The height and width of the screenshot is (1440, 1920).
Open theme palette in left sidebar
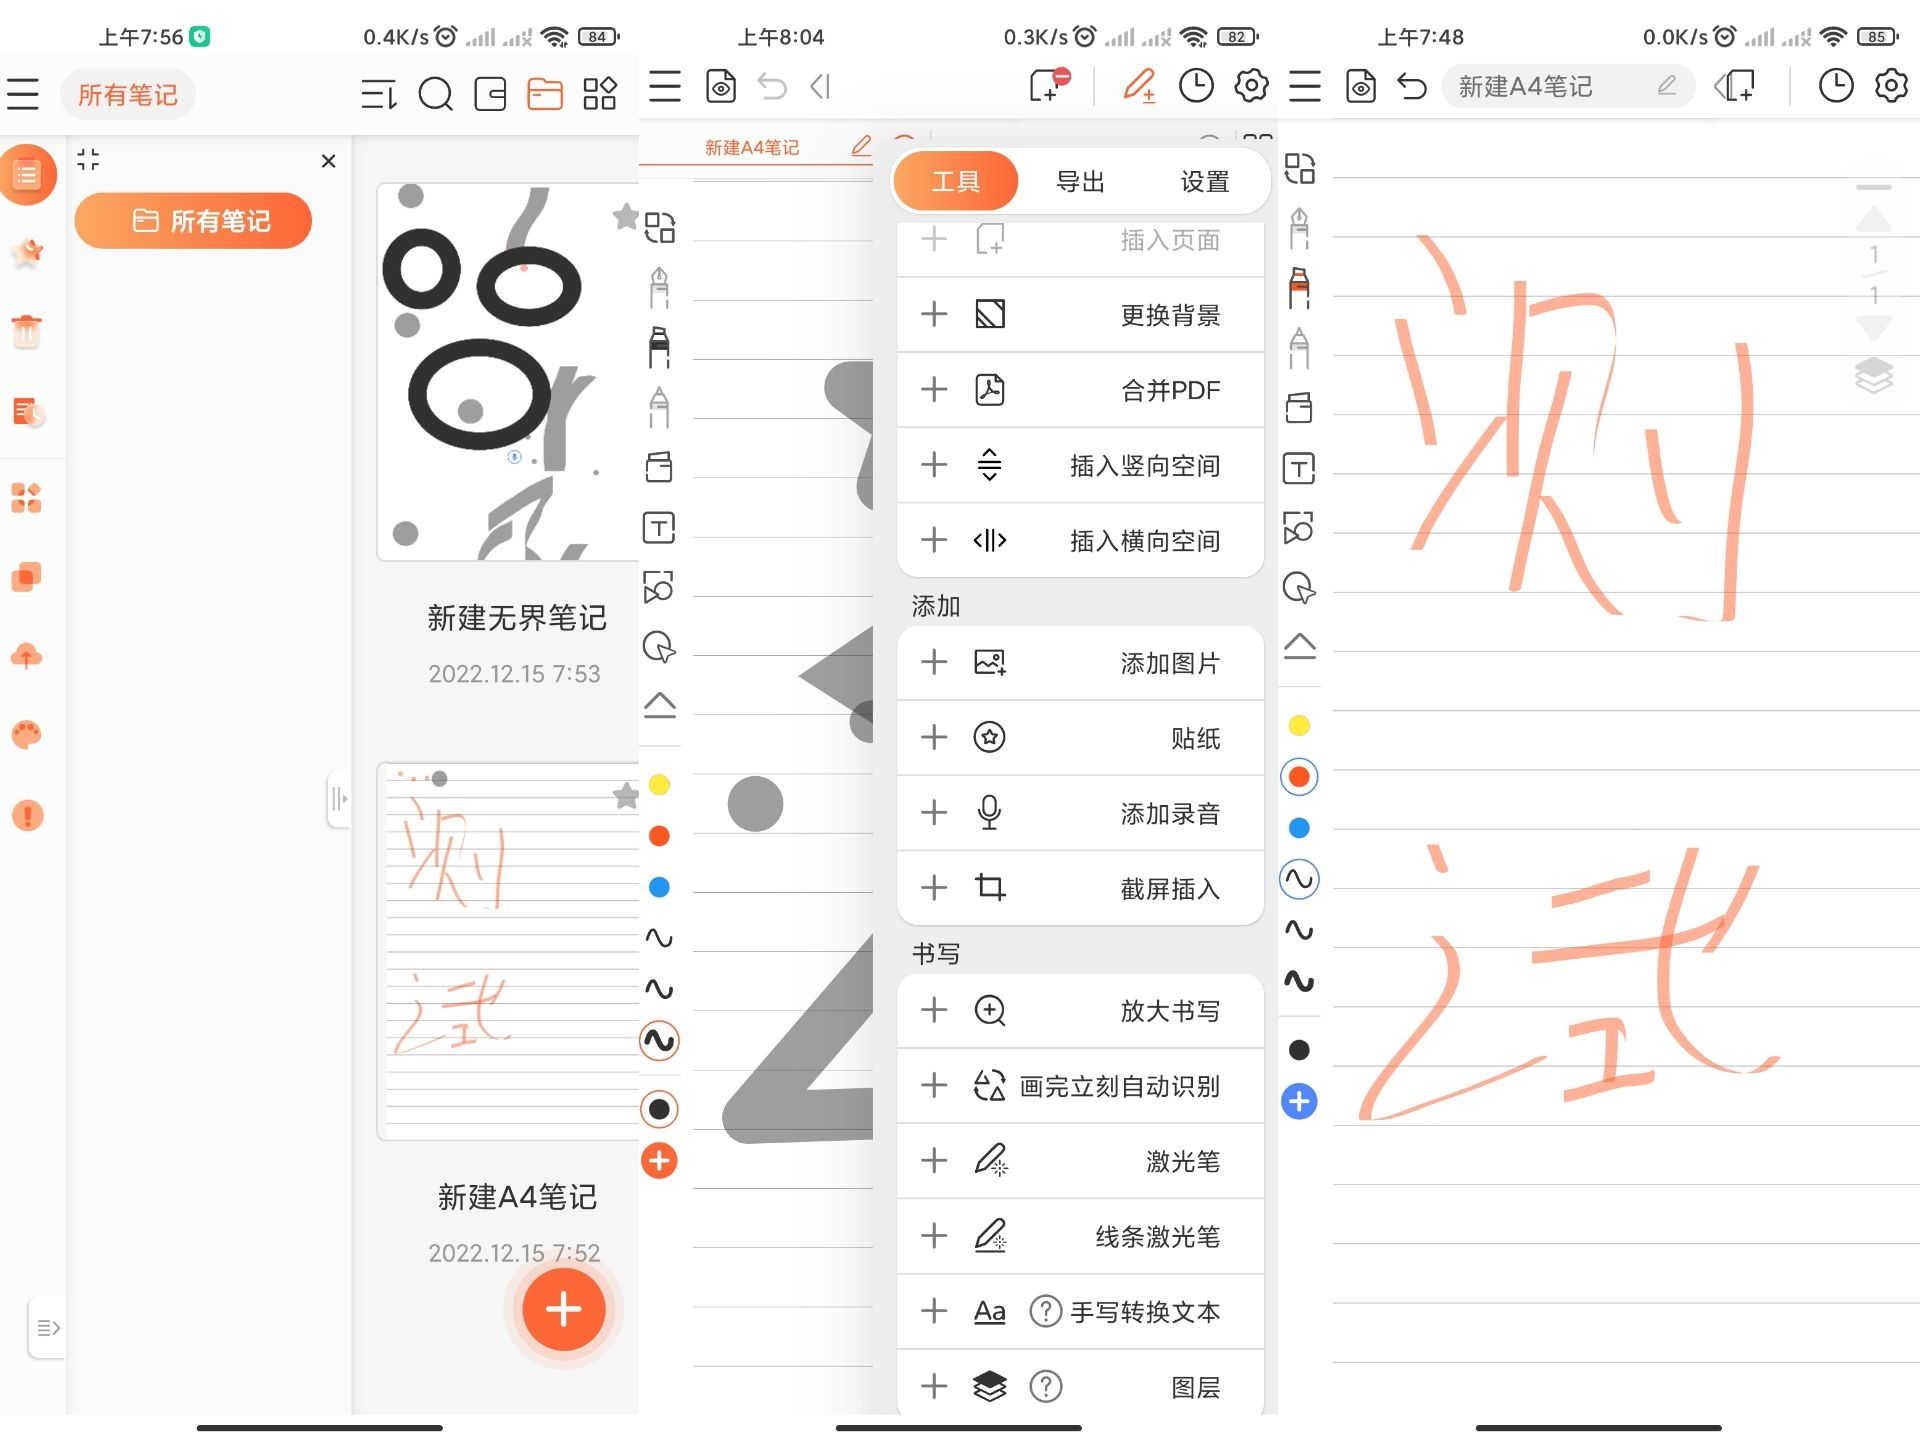(27, 735)
